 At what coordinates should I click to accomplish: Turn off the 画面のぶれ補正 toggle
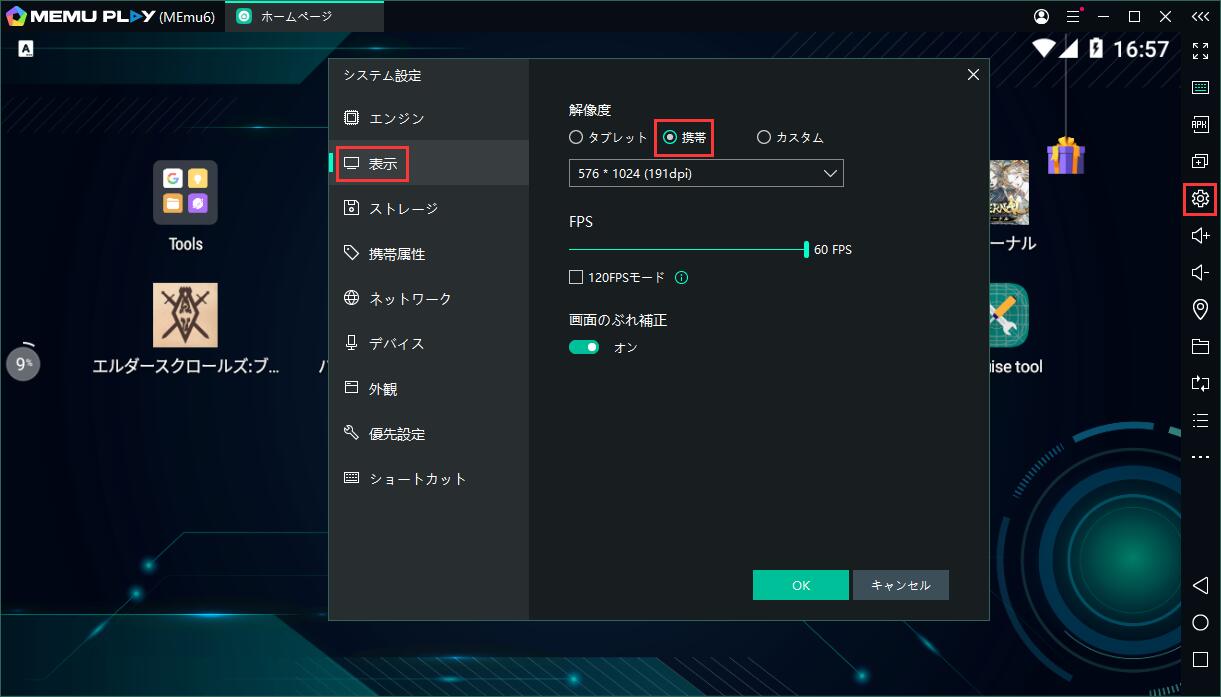tap(584, 345)
